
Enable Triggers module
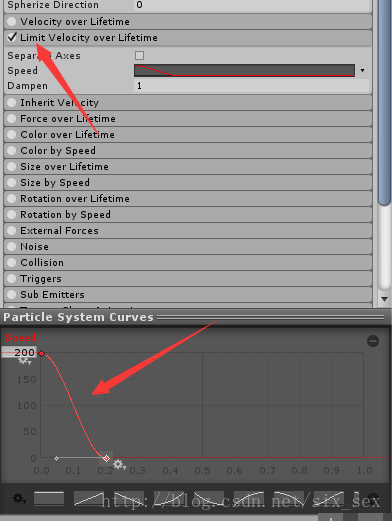pos(12,278)
